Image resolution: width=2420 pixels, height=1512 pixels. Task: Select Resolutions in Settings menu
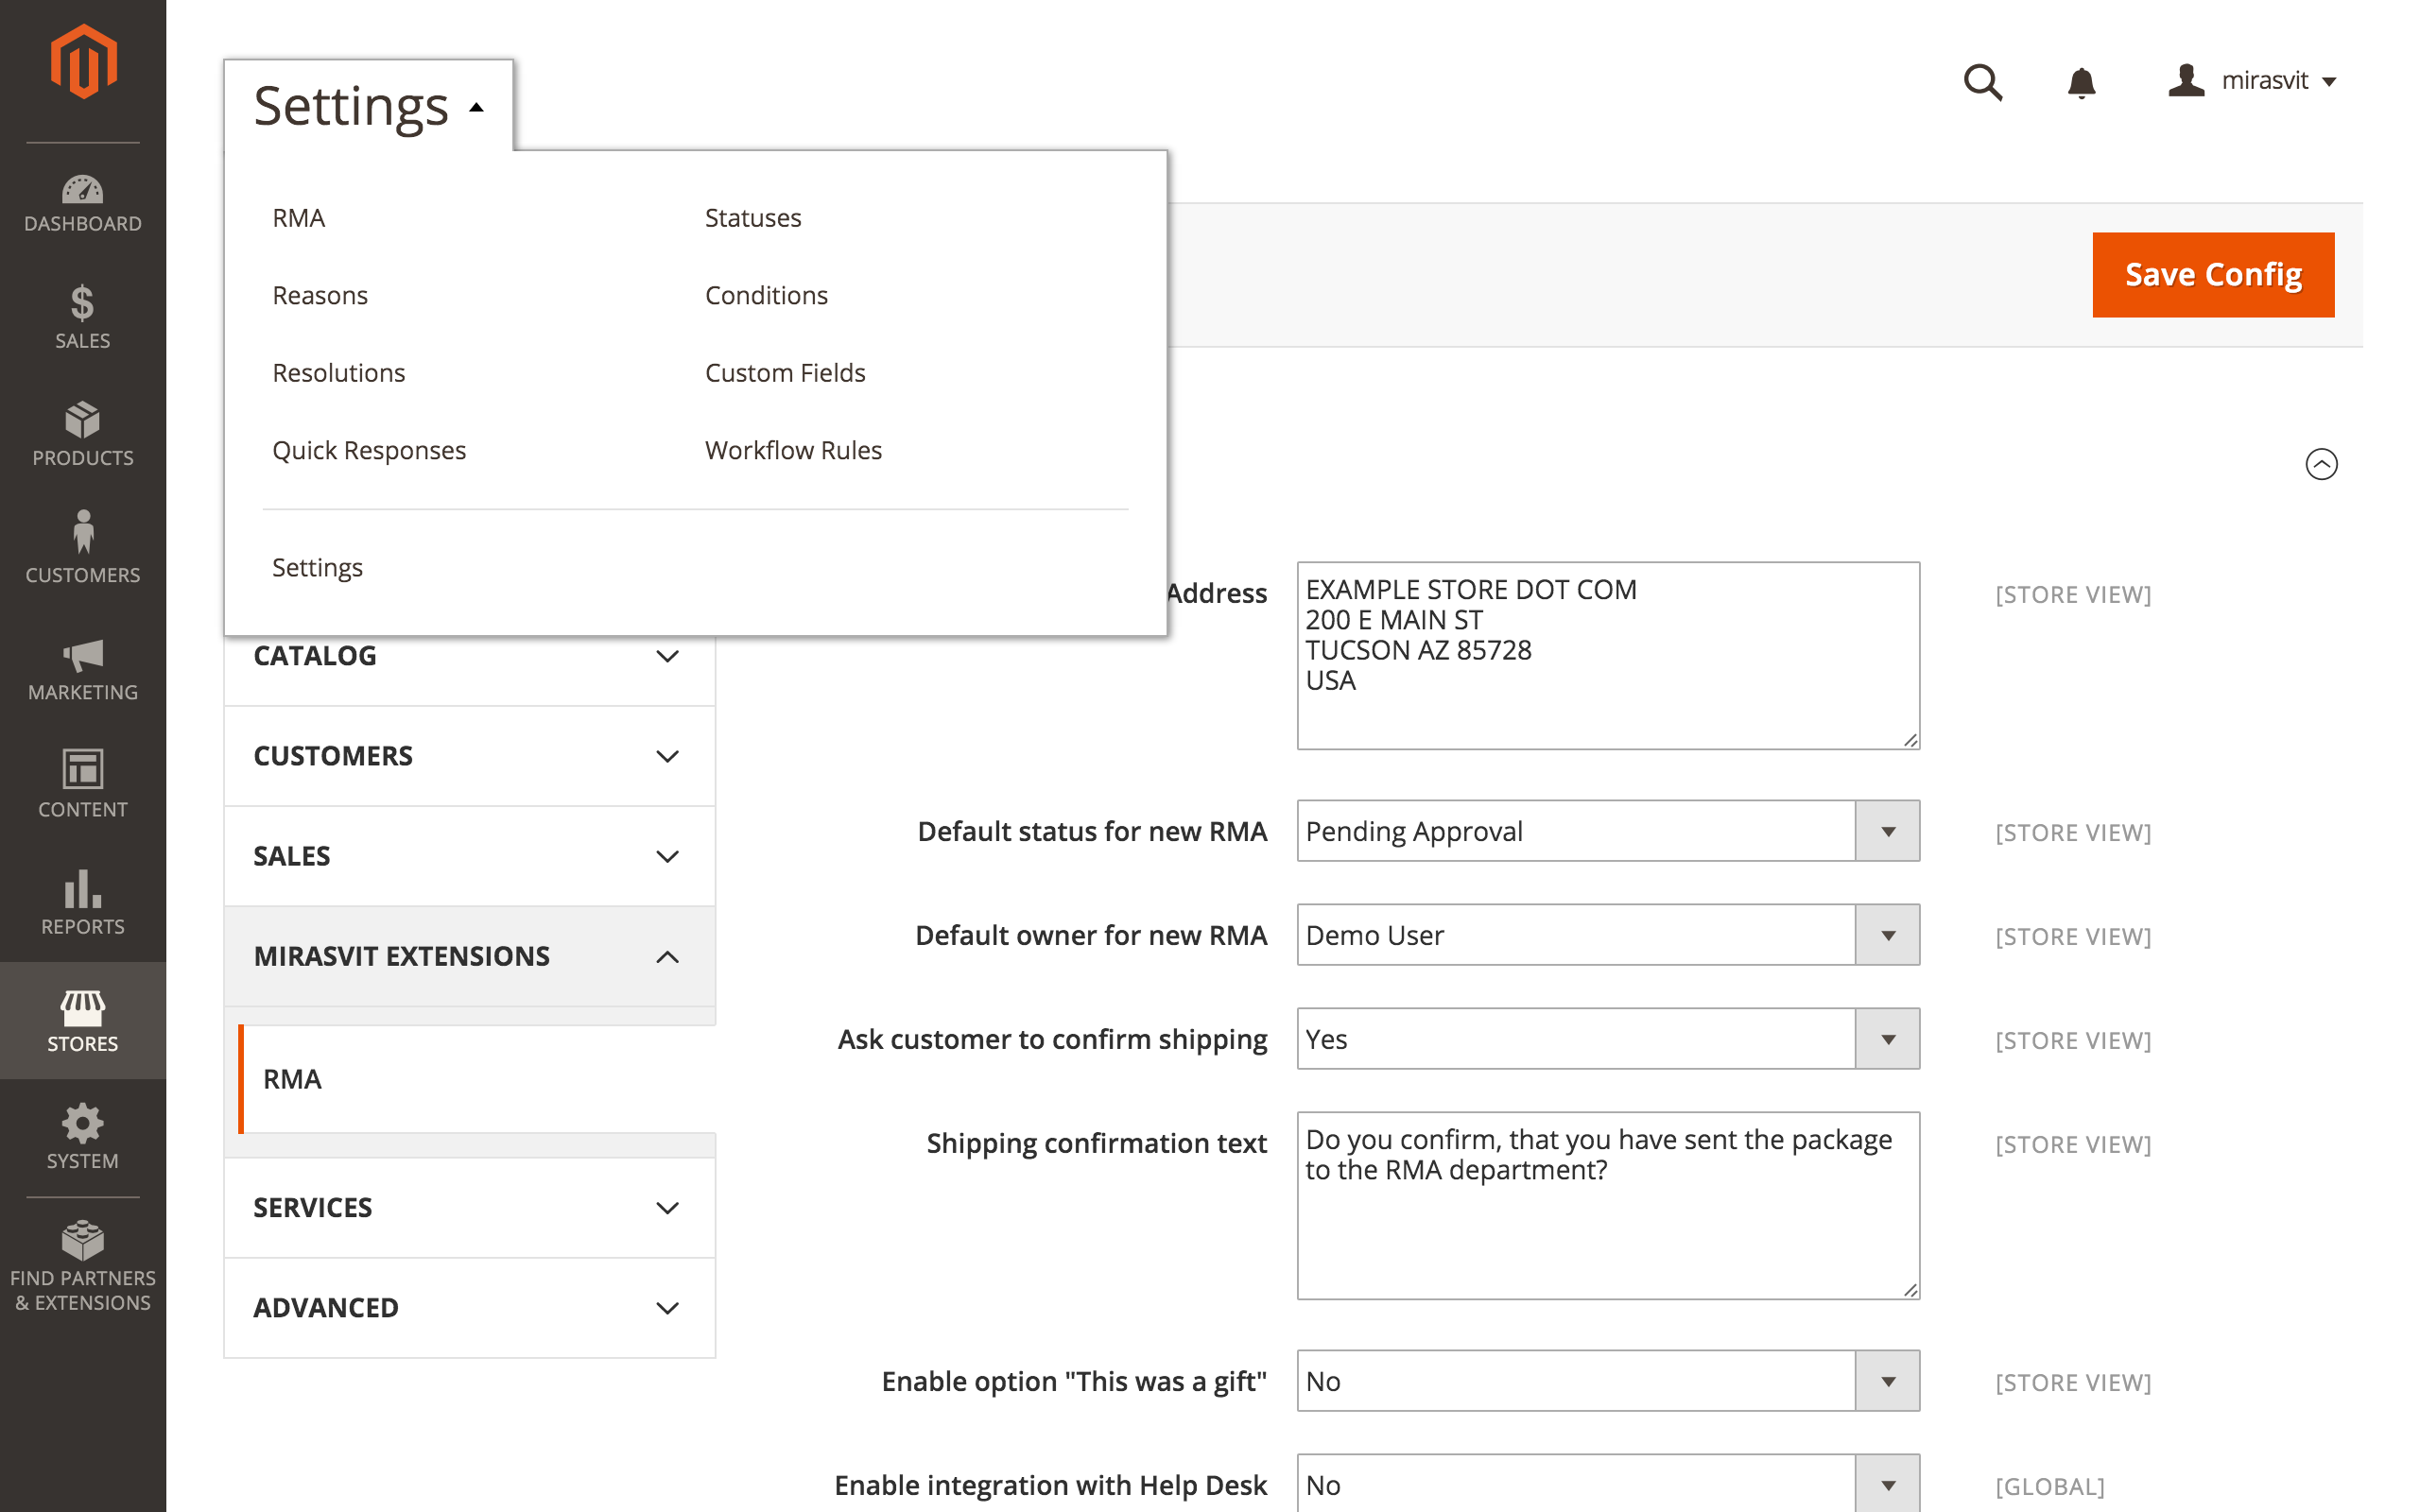(x=339, y=373)
